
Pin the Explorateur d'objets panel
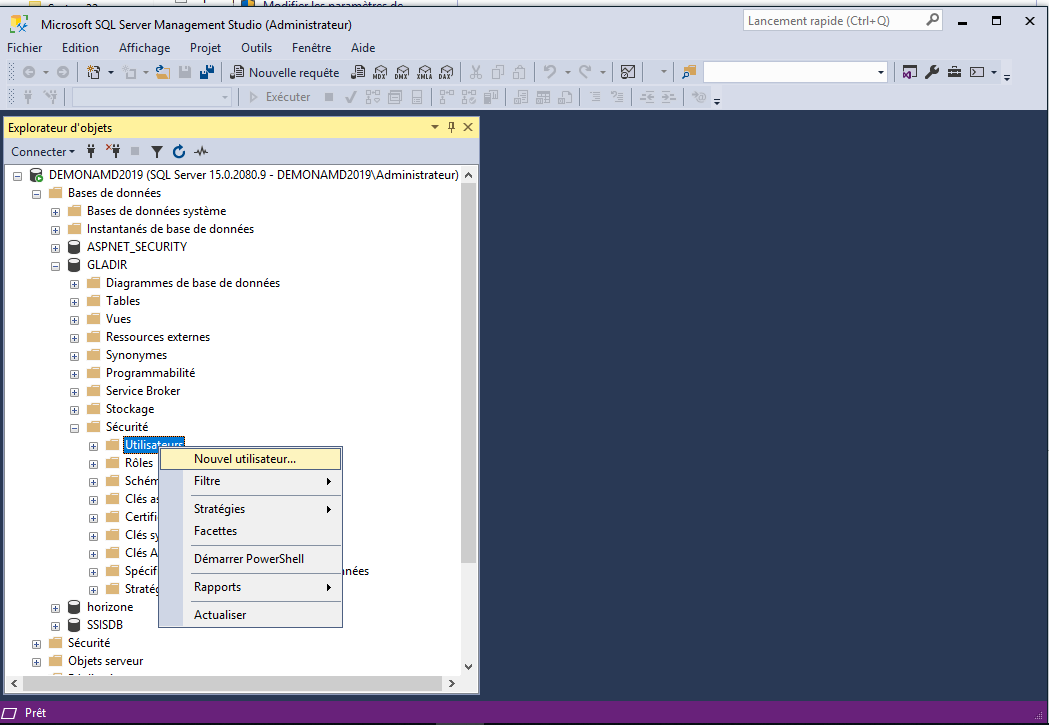tap(452, 127)
